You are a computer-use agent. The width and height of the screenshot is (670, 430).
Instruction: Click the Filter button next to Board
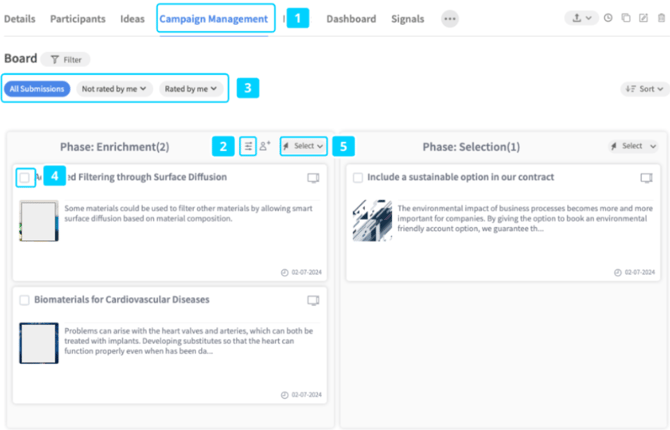pyautogui.click(x=66, y=59)
